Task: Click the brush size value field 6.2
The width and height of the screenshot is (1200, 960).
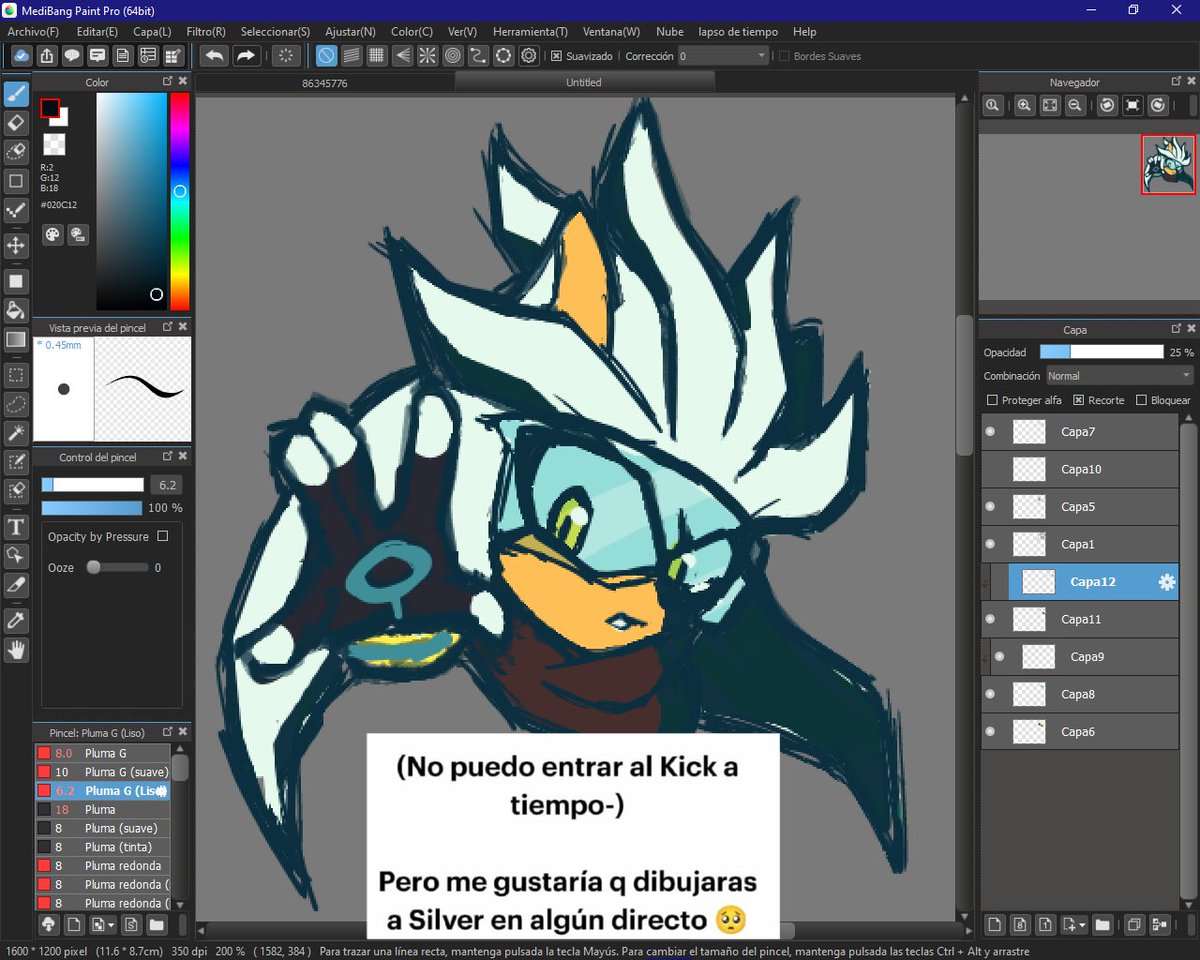Action: tap(166, 485)
